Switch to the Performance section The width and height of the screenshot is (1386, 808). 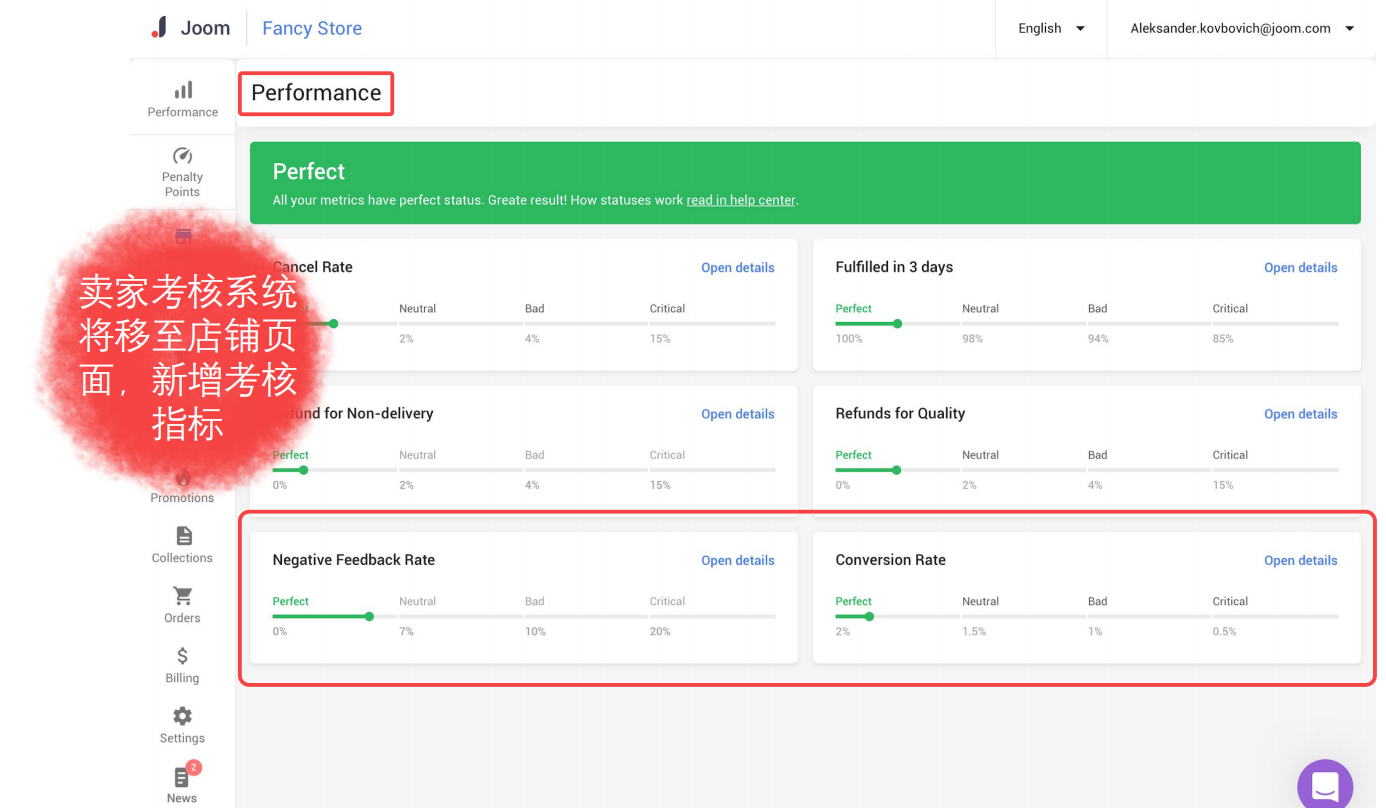(315, 92)
